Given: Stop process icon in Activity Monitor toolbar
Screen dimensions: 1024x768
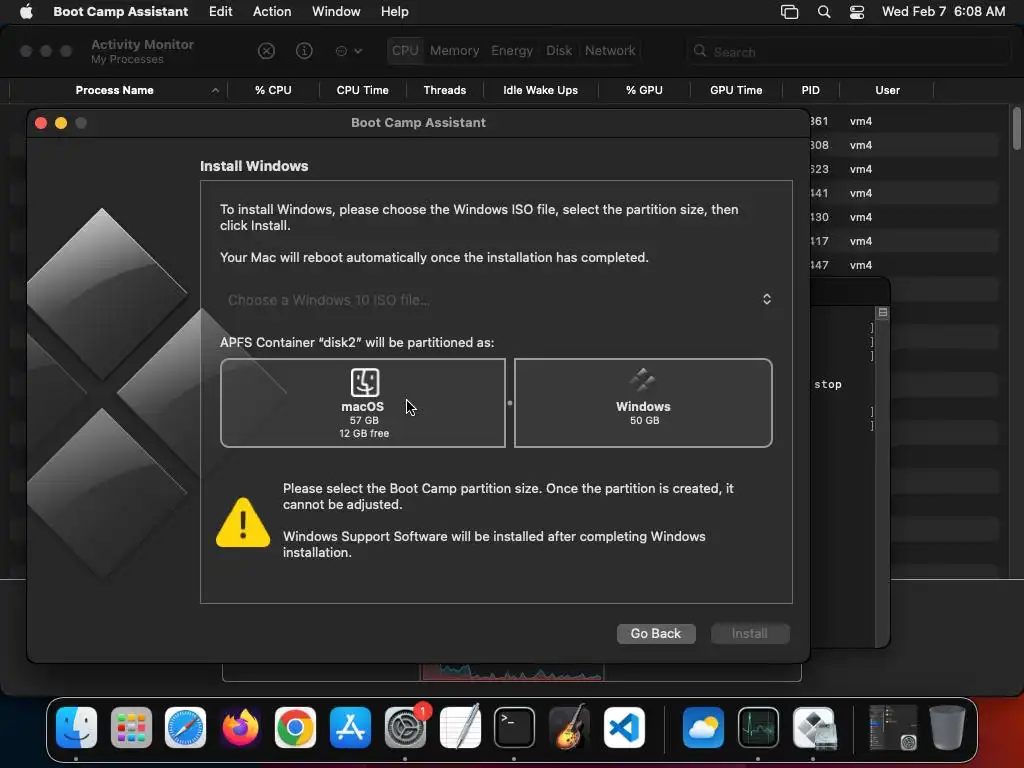Looking at the screenshot, I should pyautogui.click(x=266, y=51).
